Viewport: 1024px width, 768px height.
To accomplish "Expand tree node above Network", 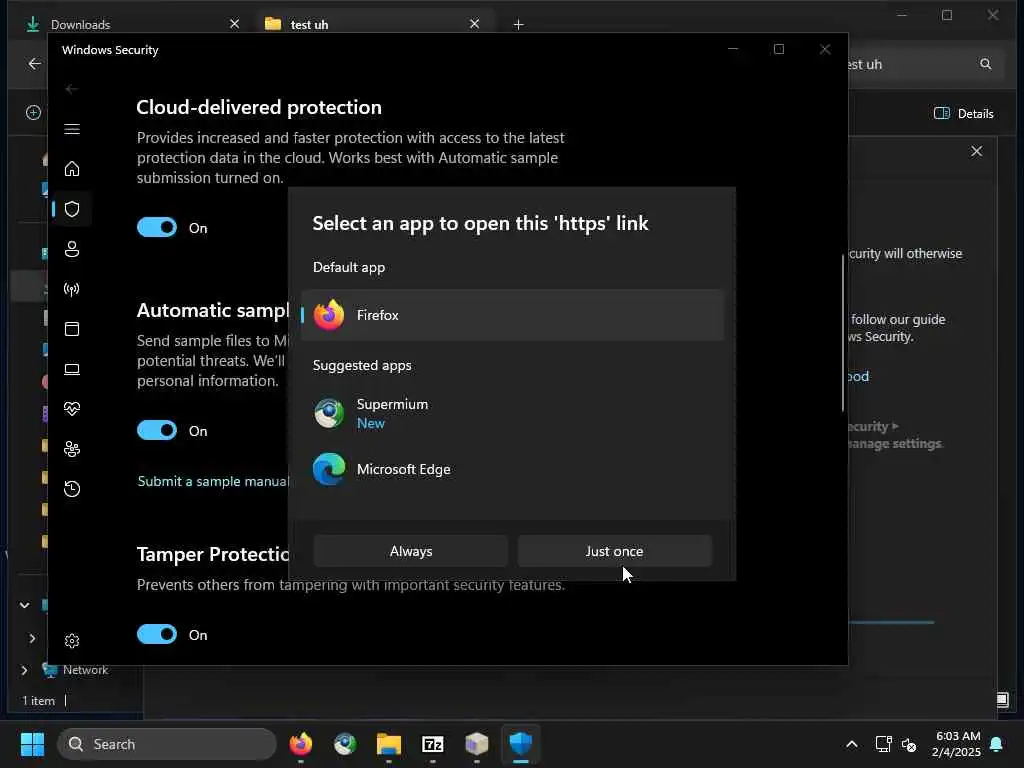I will pyautogui.click(x=32, y=638).
